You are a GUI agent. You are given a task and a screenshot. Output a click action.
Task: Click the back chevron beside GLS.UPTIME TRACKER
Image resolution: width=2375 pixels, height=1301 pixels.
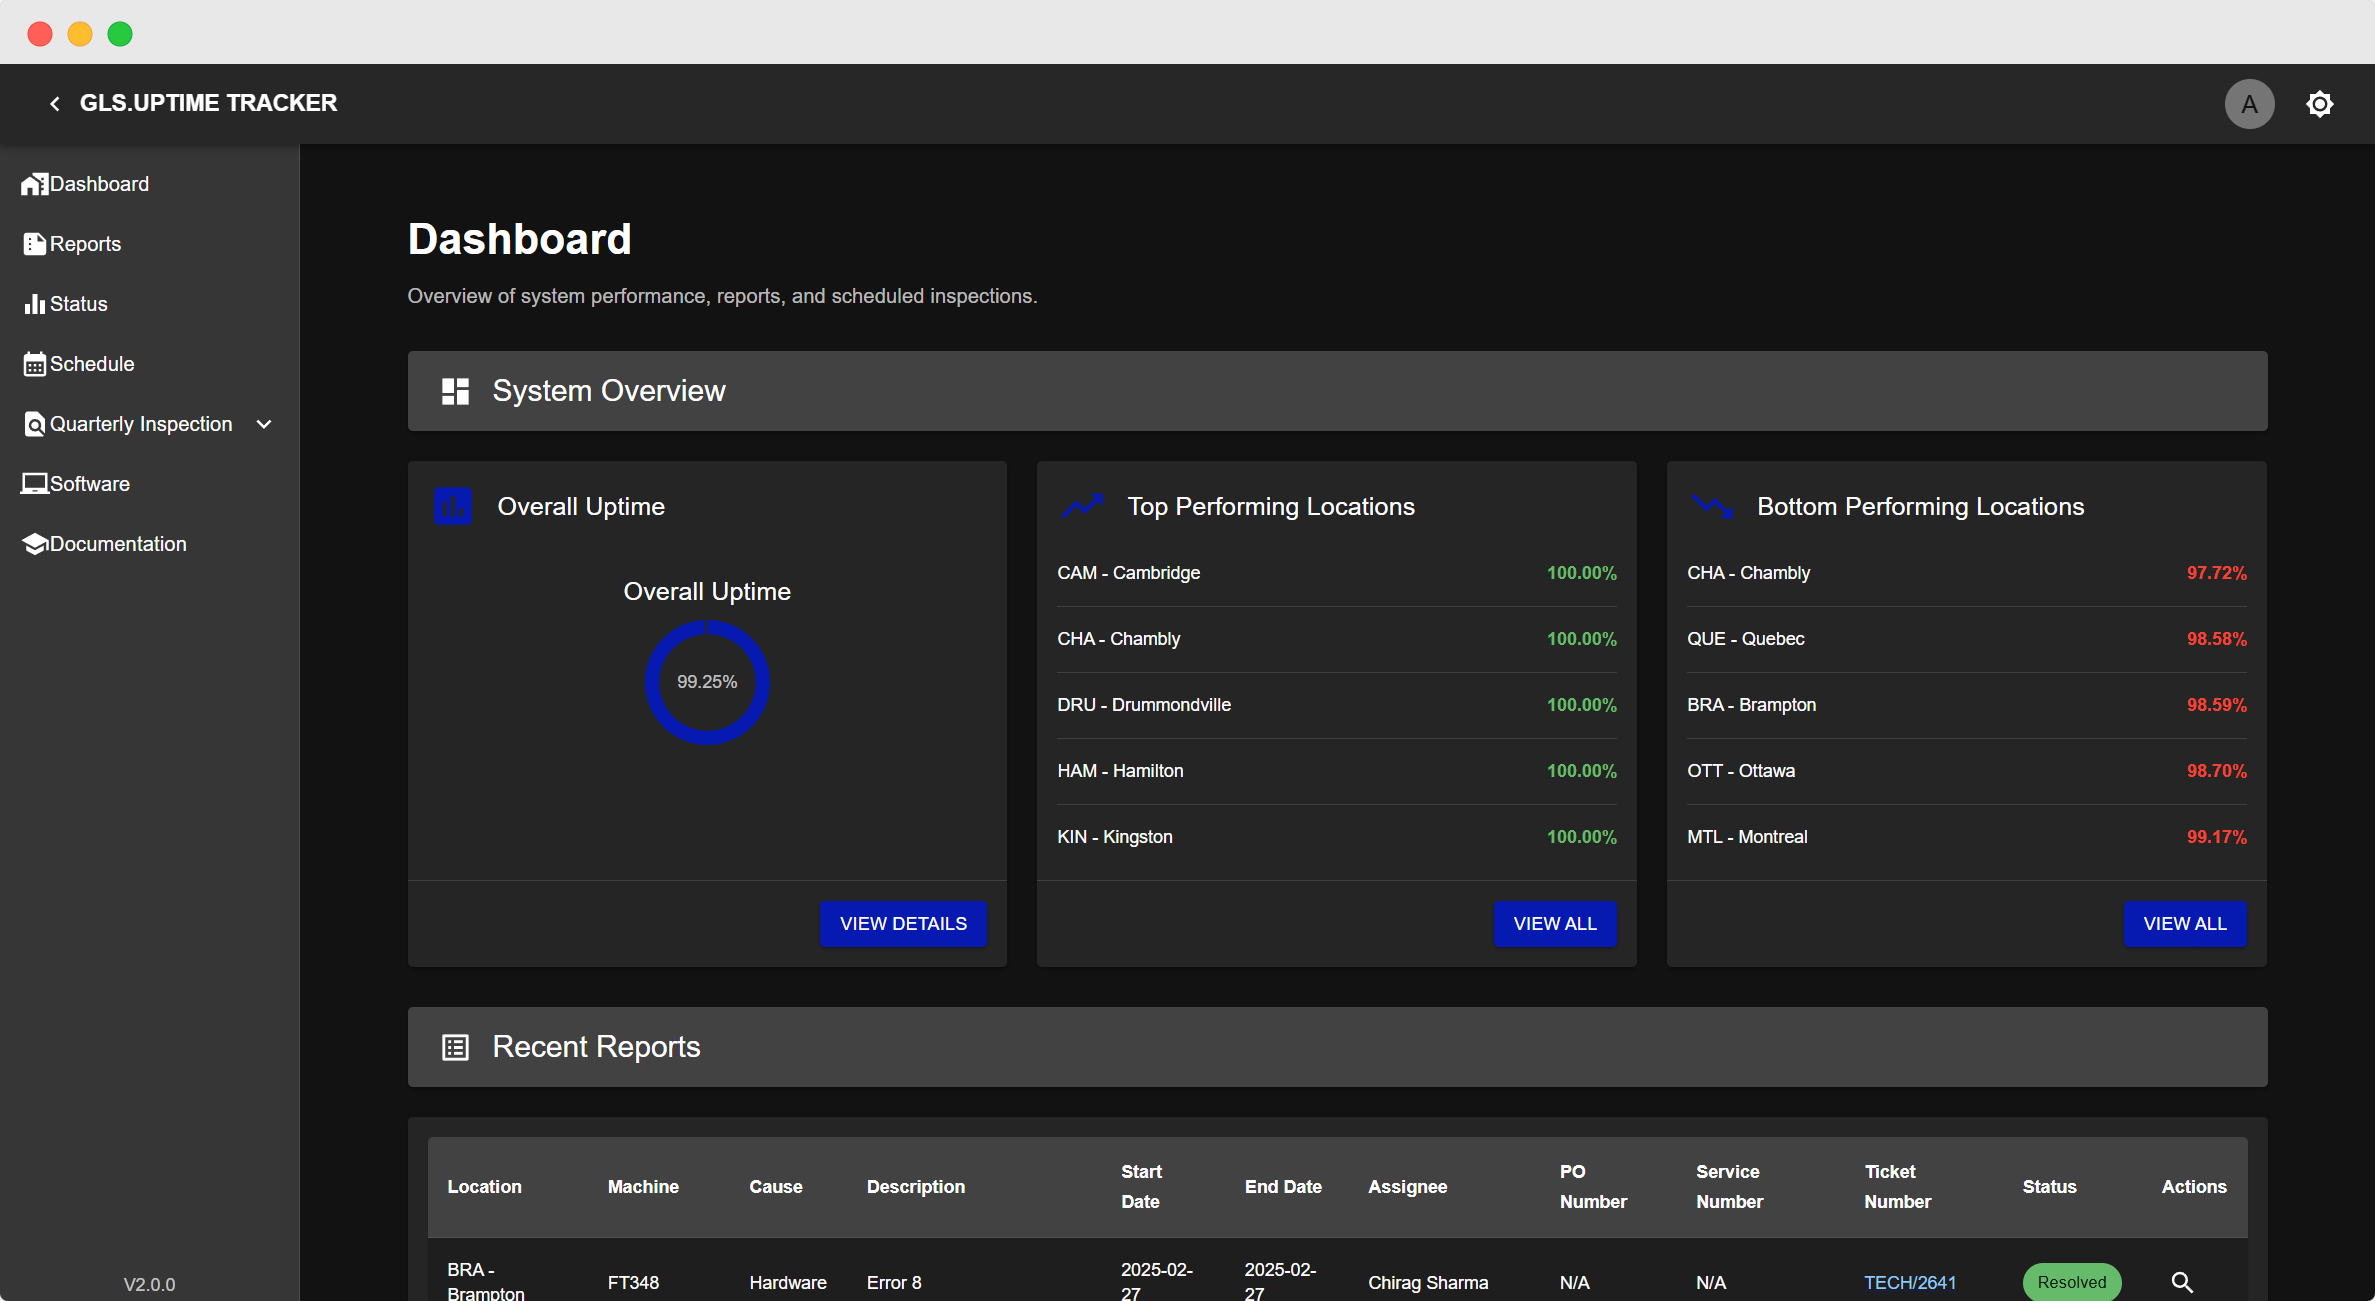click(55, 104)
